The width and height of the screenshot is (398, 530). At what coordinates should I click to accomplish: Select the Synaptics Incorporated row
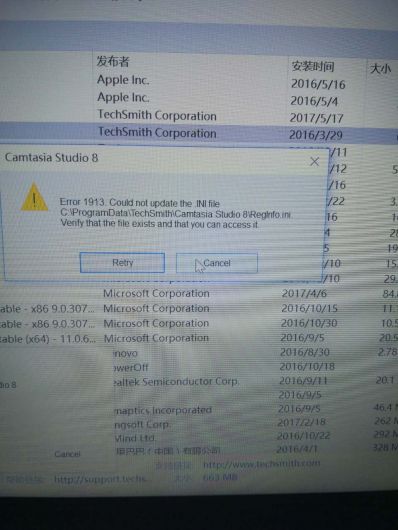pyautogui.click(x=199, y=410)
